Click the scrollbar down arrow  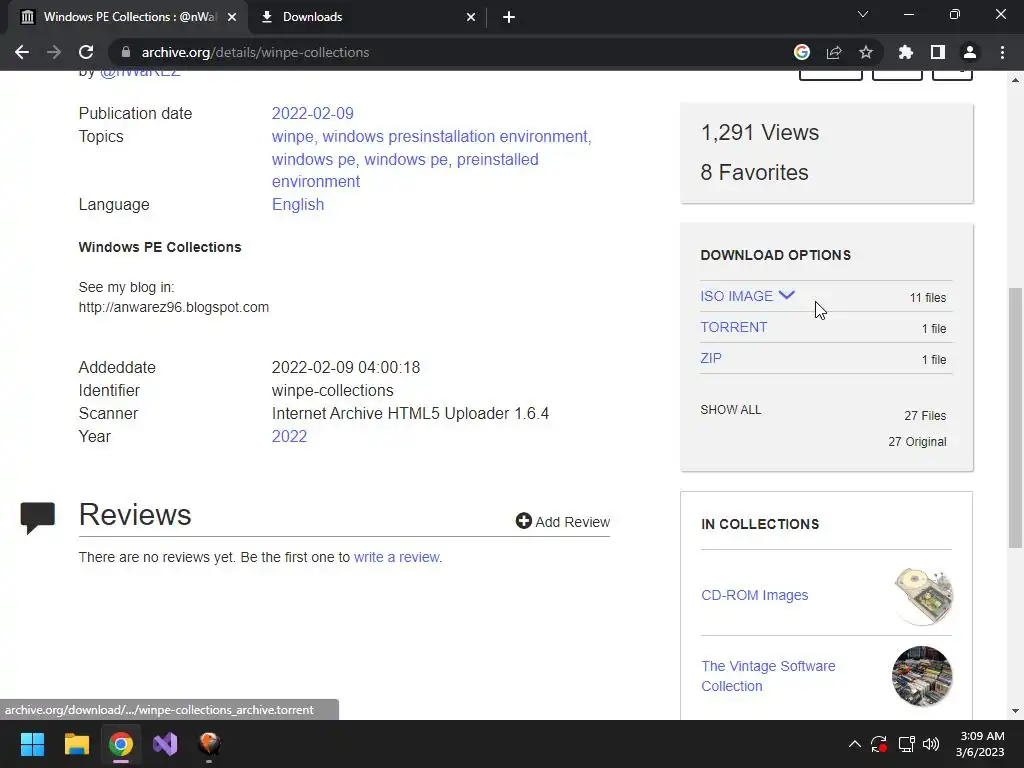pos(1015,711)
